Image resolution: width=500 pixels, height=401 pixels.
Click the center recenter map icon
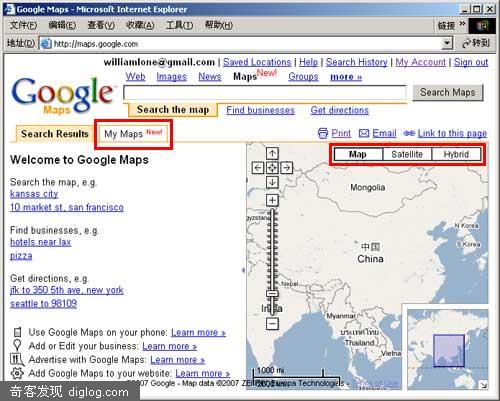pyautogui.click(x=272, y=168)
